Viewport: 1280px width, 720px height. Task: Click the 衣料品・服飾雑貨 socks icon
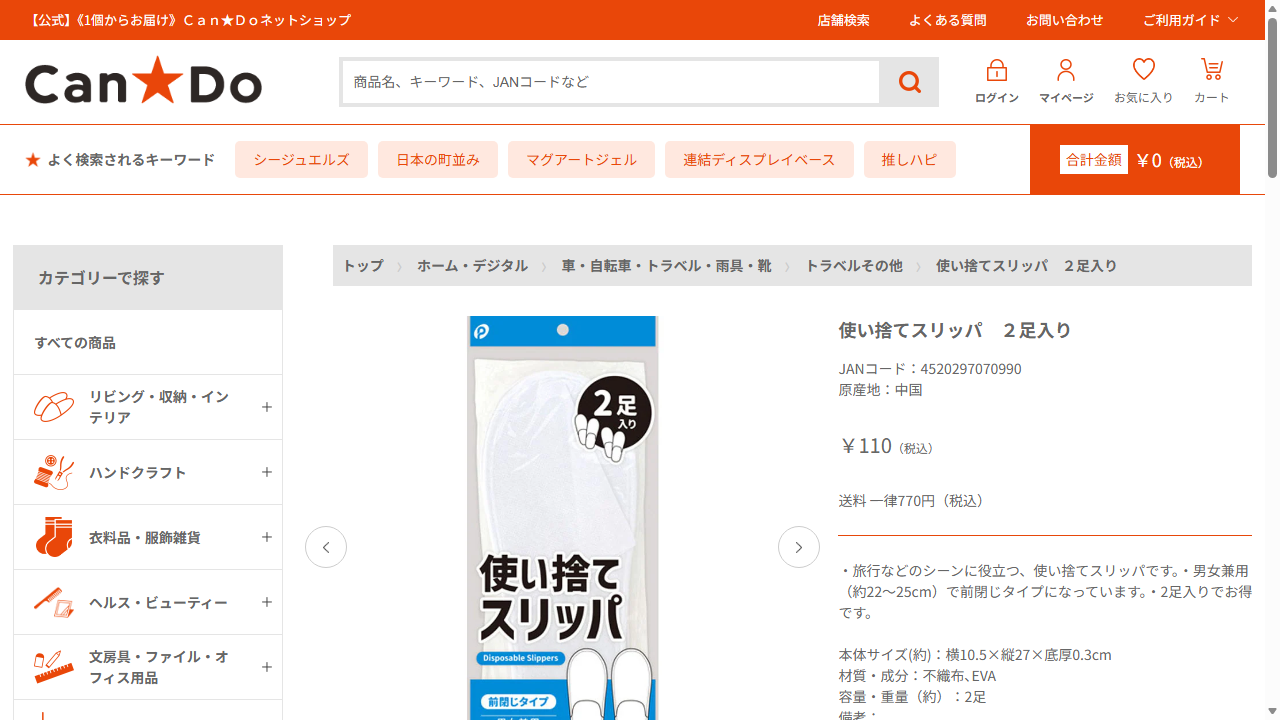pos(54,537)
